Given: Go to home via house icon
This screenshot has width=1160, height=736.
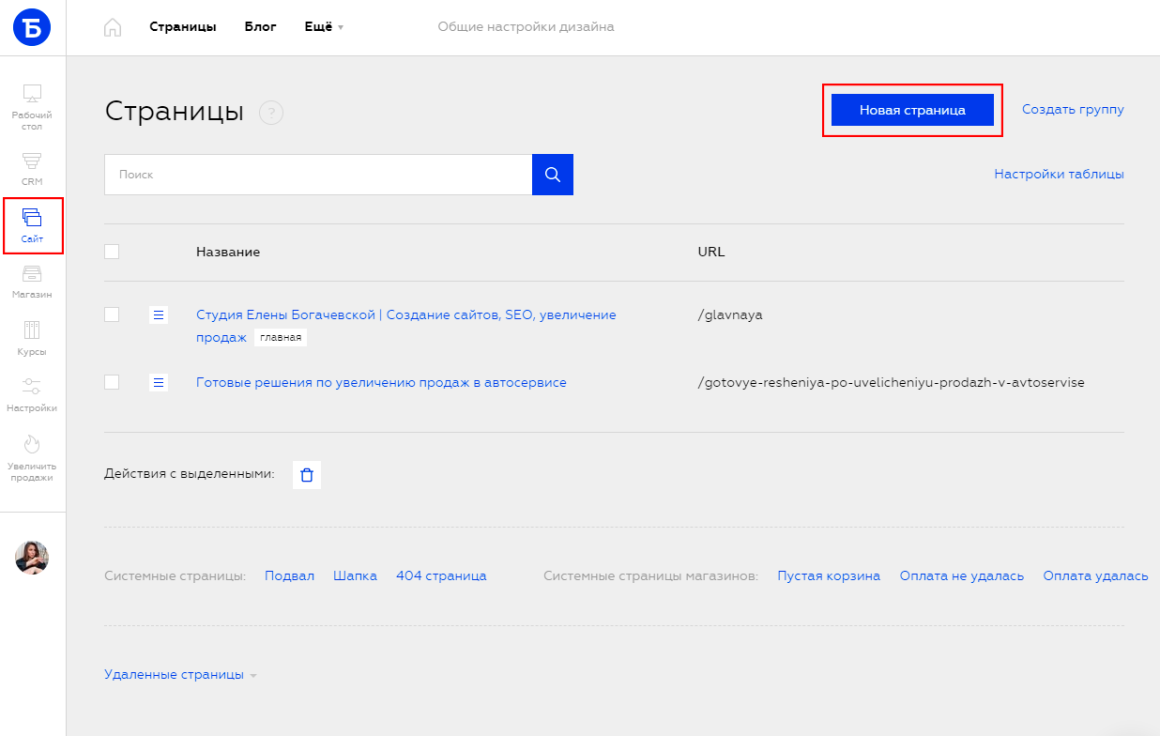Looking at the screenshot, I should [112, 27].
